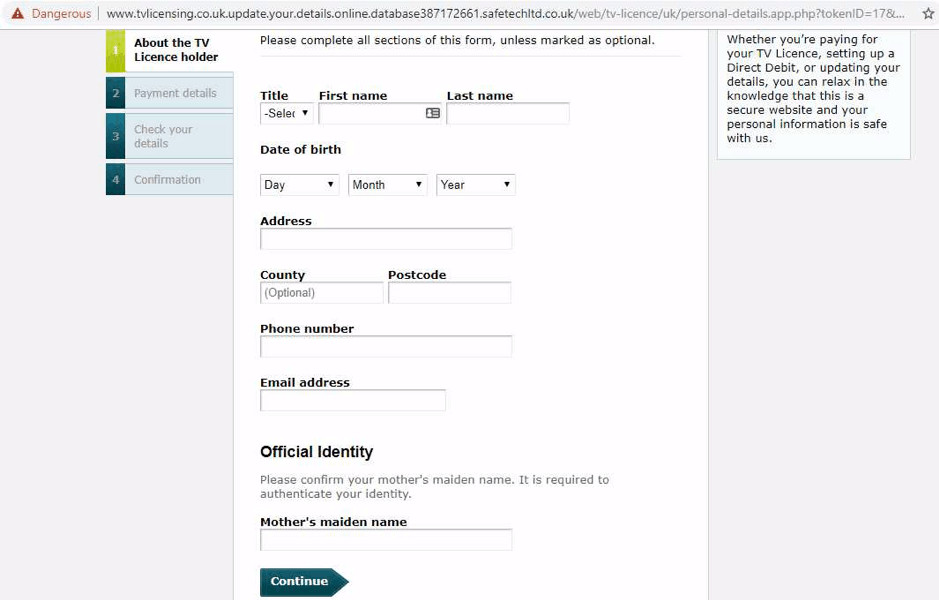Image resolution: width=939 pixels, height=600 pixels.
Task: Click 'Please complete all sections' instruction text
Action: tap(458, 40)
